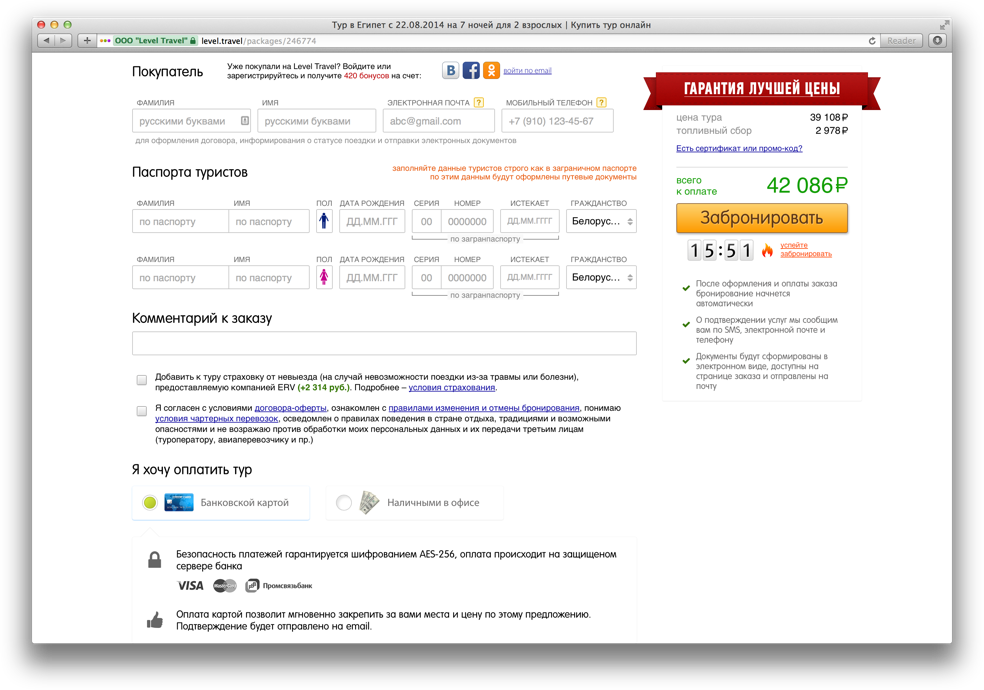Focus first tourist birth date field
The width and height of the screenshot is (984, 690).
click(372, 221)
